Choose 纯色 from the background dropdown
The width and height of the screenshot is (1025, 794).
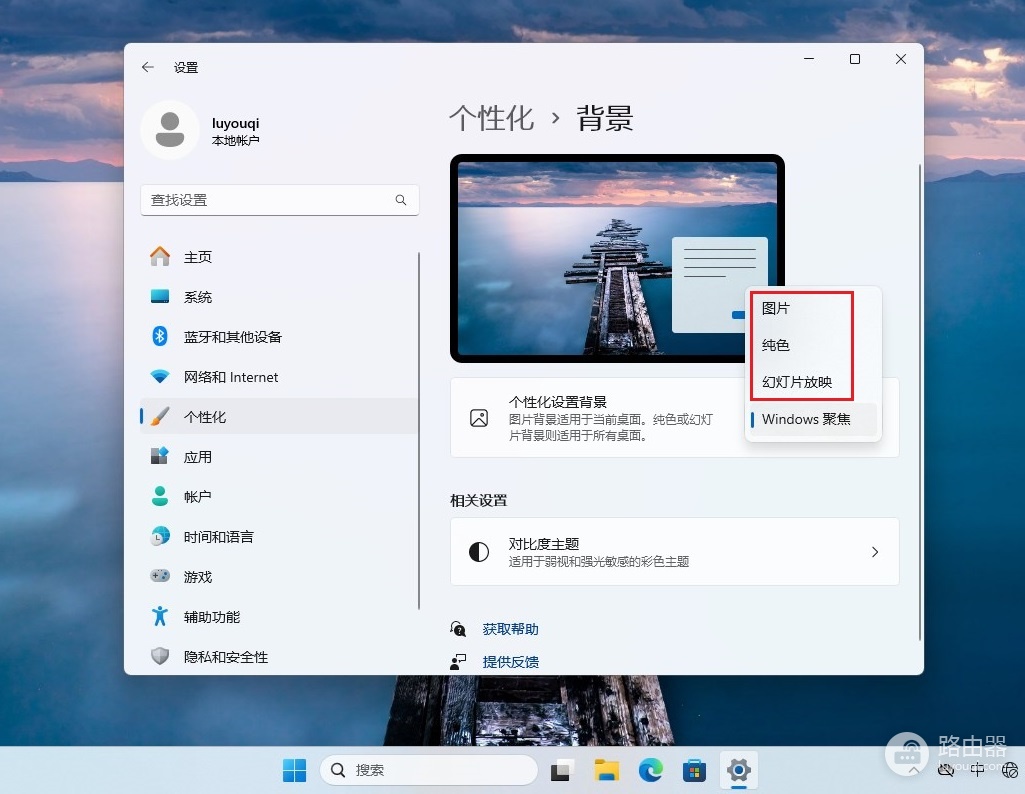[813, 345]
